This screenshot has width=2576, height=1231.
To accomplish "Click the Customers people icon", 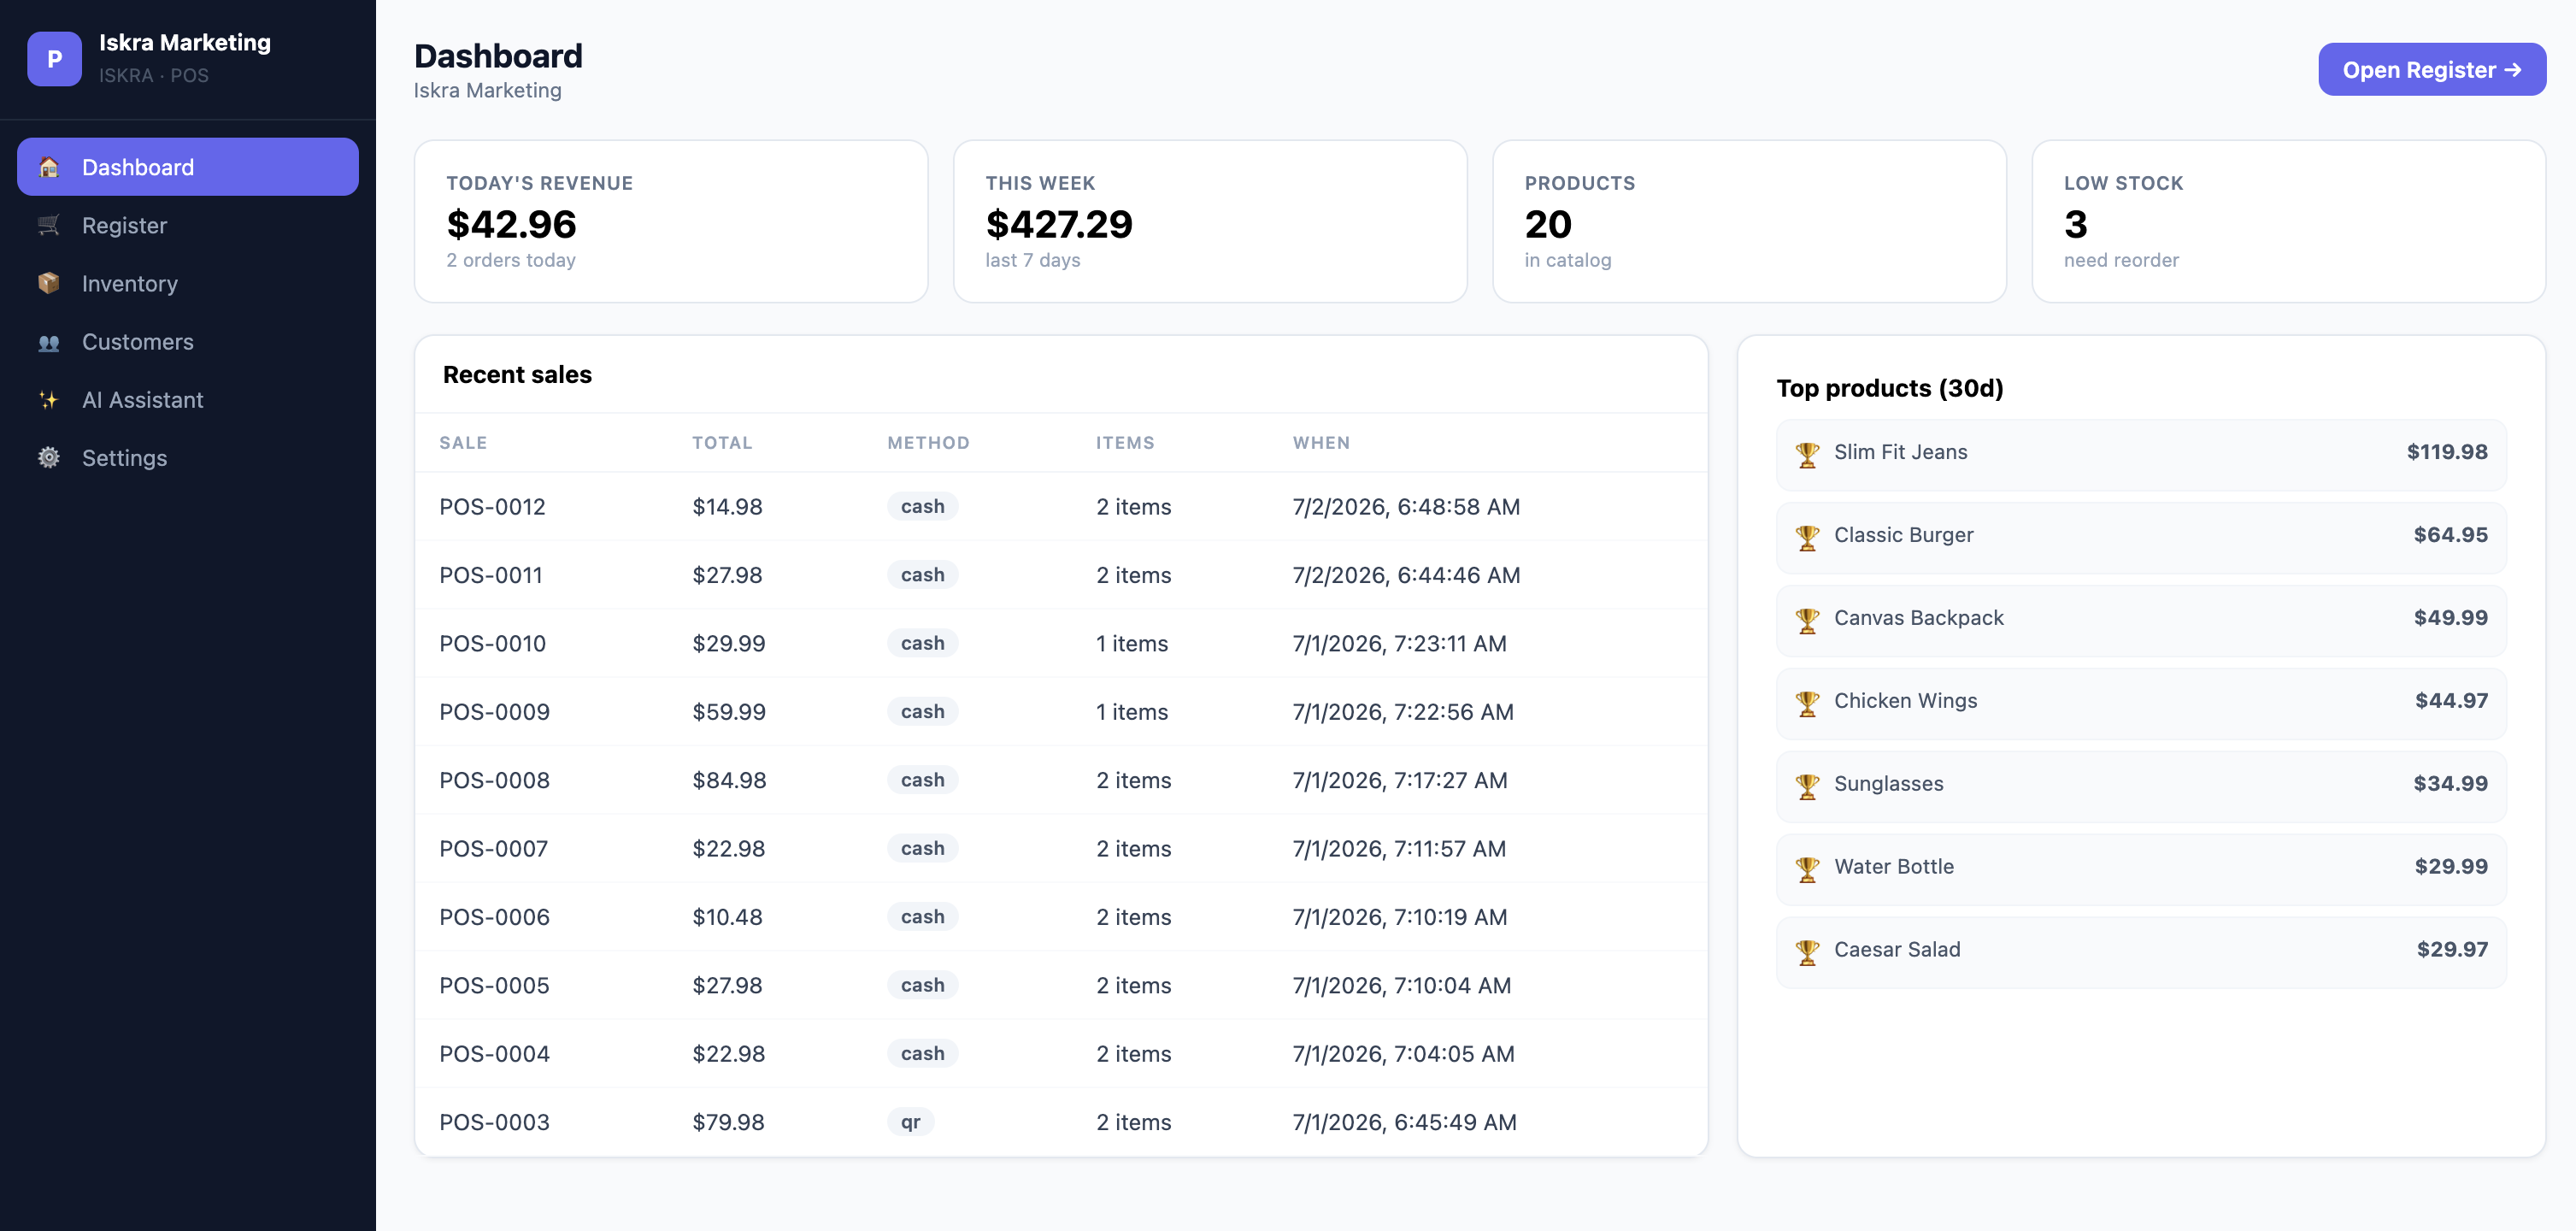I will 49,342.
